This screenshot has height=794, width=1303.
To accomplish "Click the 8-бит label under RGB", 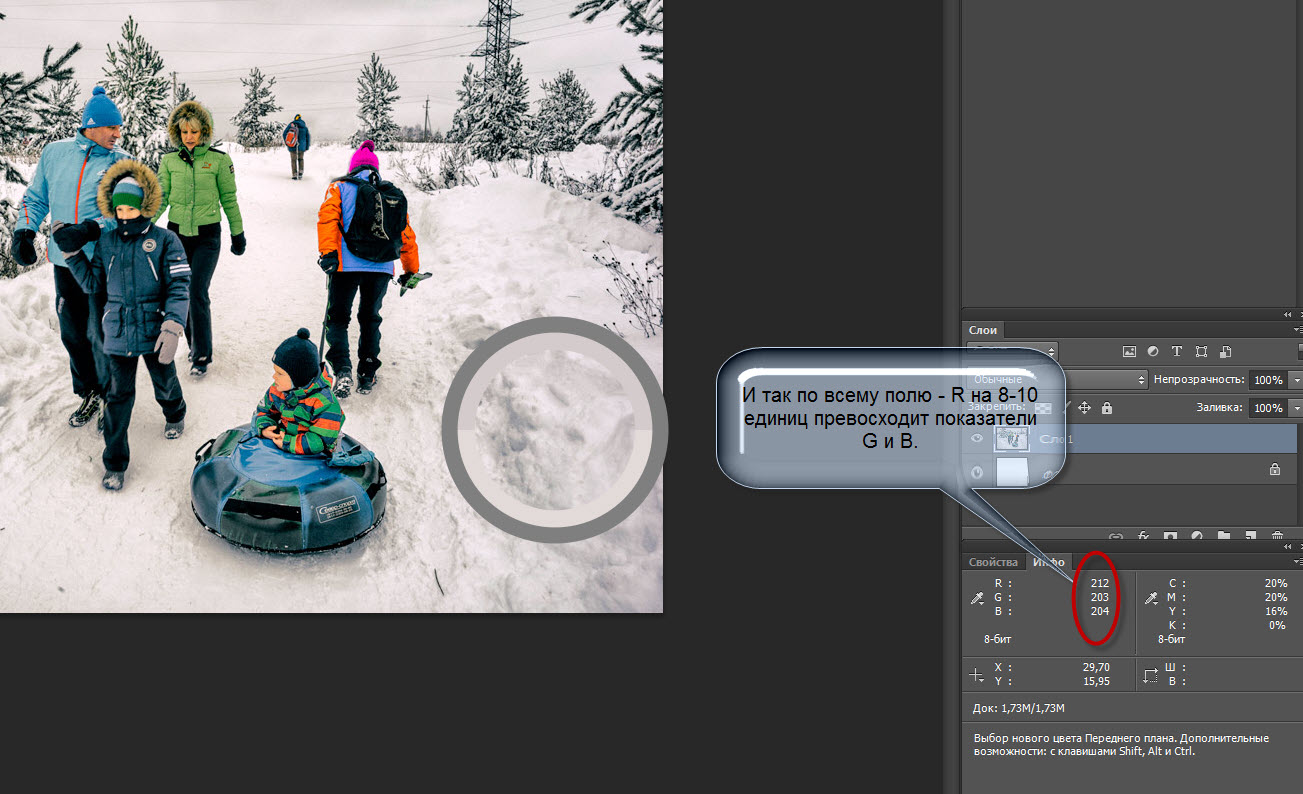I will [1000, 638].
